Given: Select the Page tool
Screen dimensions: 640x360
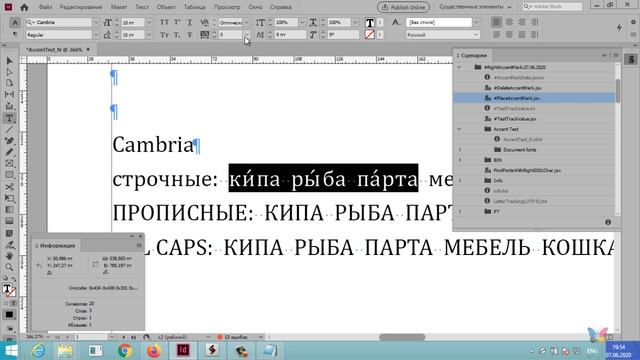Looking at the screenshot, I should pyautogui.click(x=9, y=83).
